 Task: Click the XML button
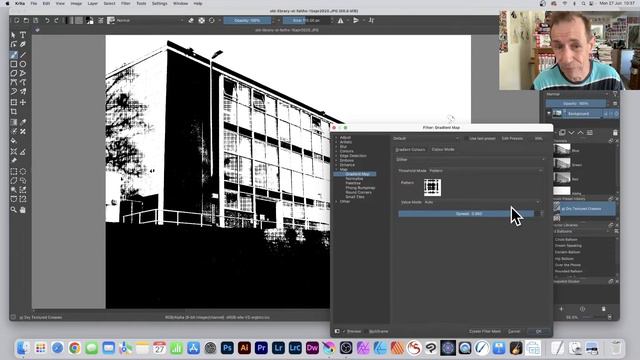tap(539, 138)
